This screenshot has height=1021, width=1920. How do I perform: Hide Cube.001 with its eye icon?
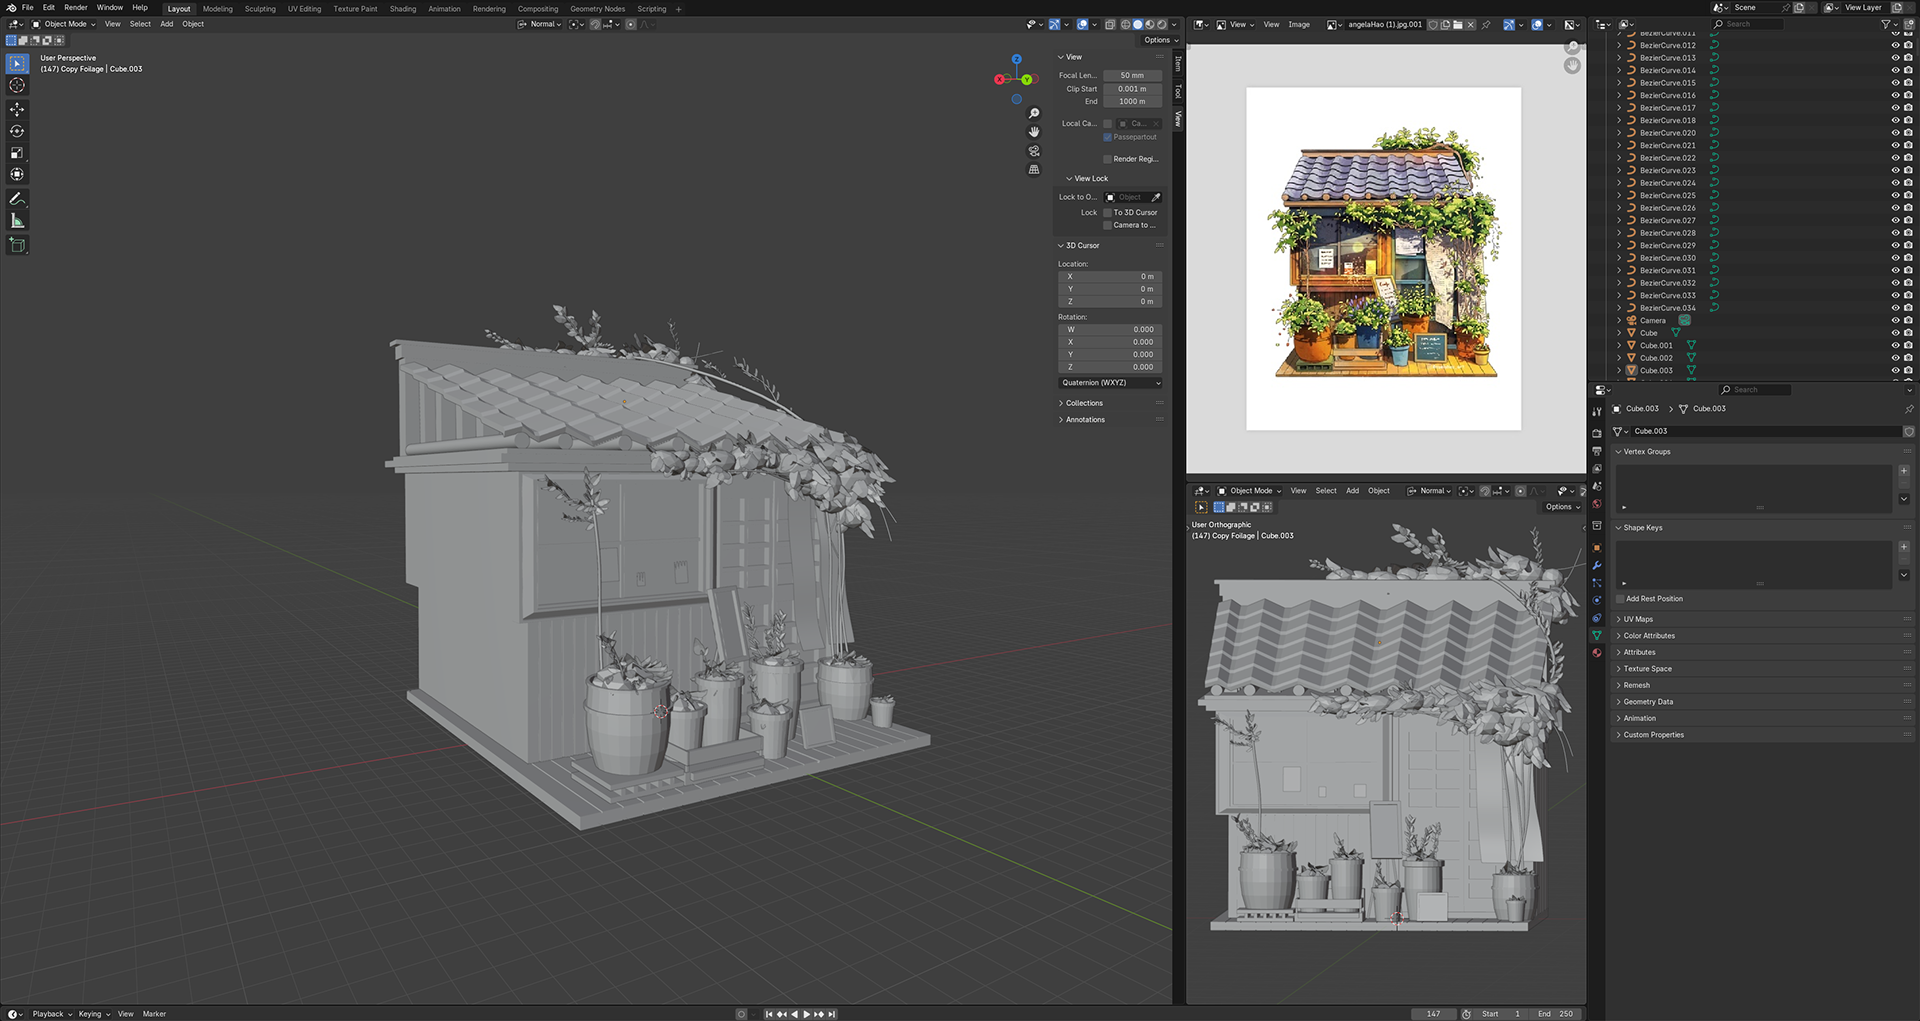point(1895,346)
